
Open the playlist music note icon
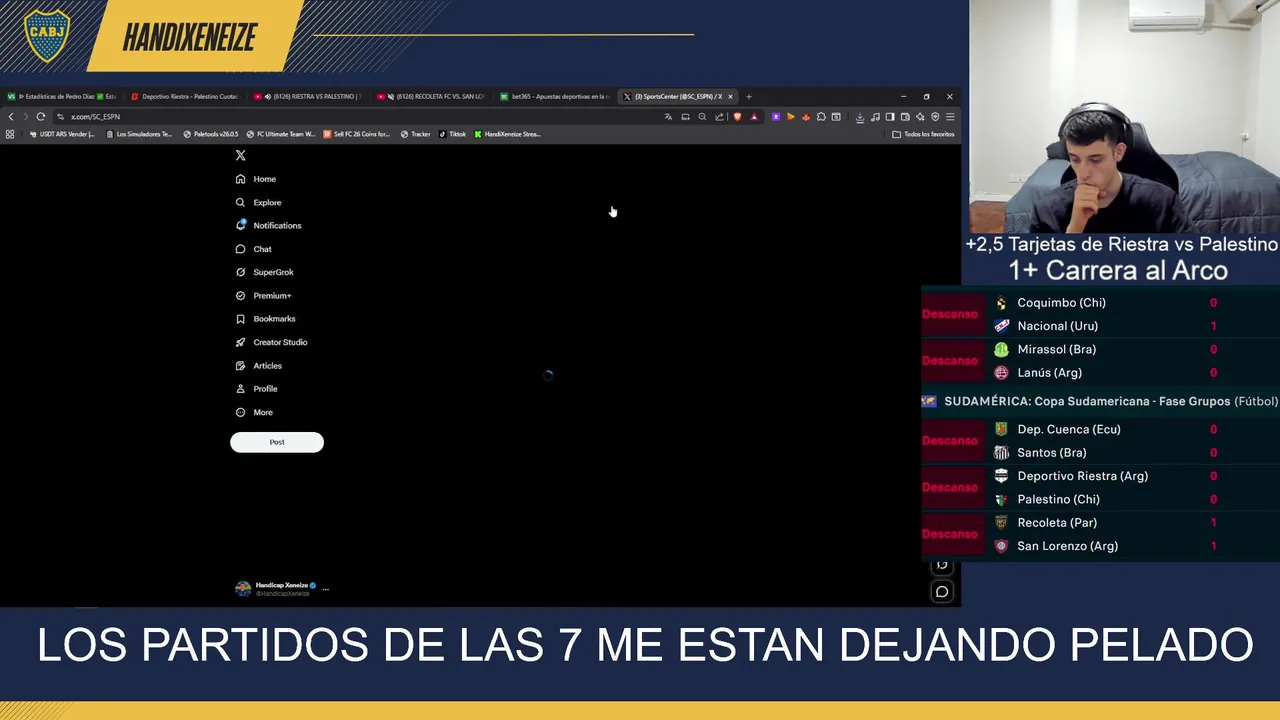pyautogui.click(x=875, y=117)
